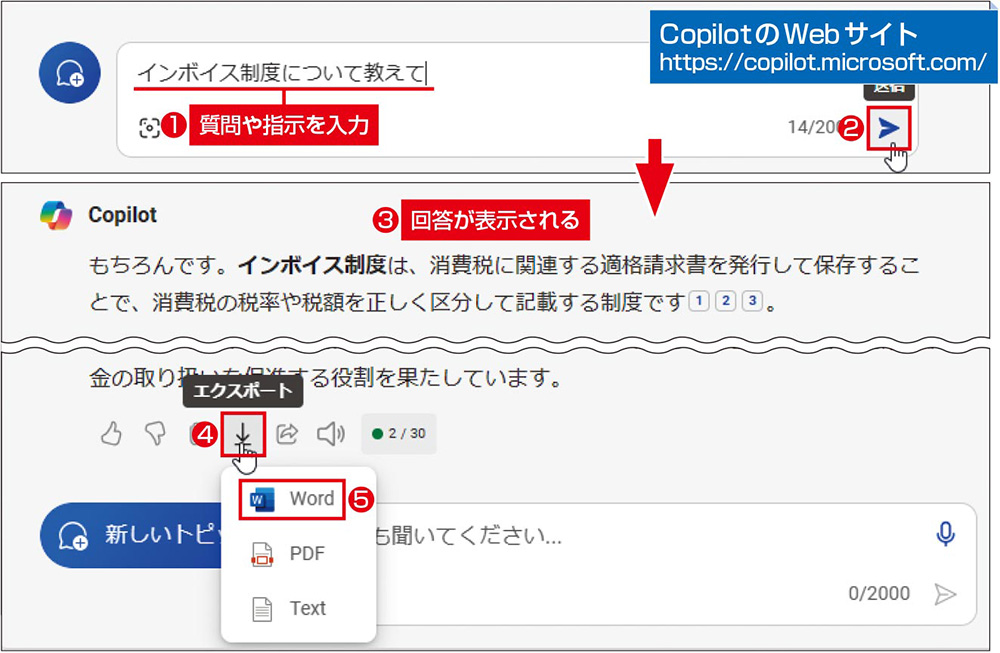This screenshot has height=653, width=1000.
Task: Click the share icon below the answer
Action: tap(287, 433)
